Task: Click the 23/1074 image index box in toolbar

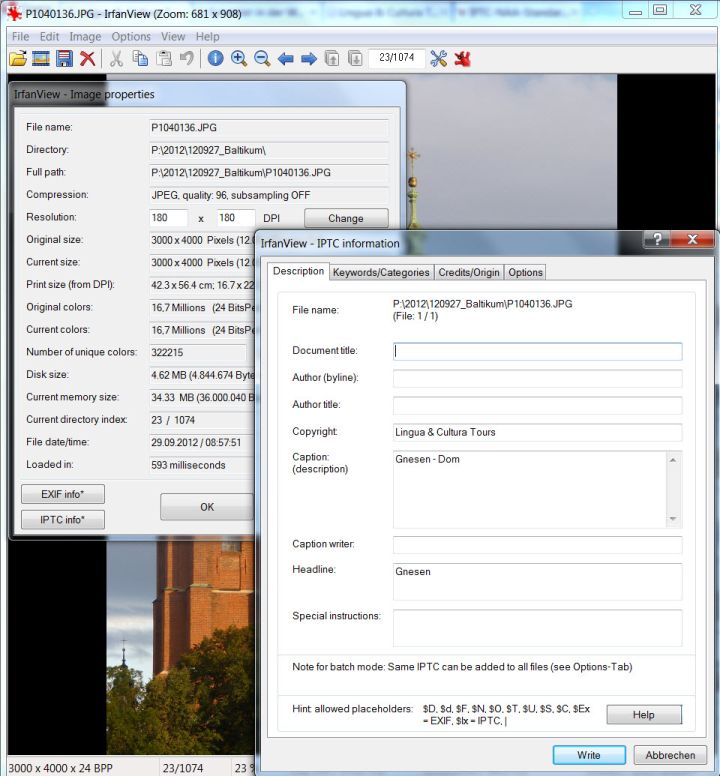Action: click(396, 58)
